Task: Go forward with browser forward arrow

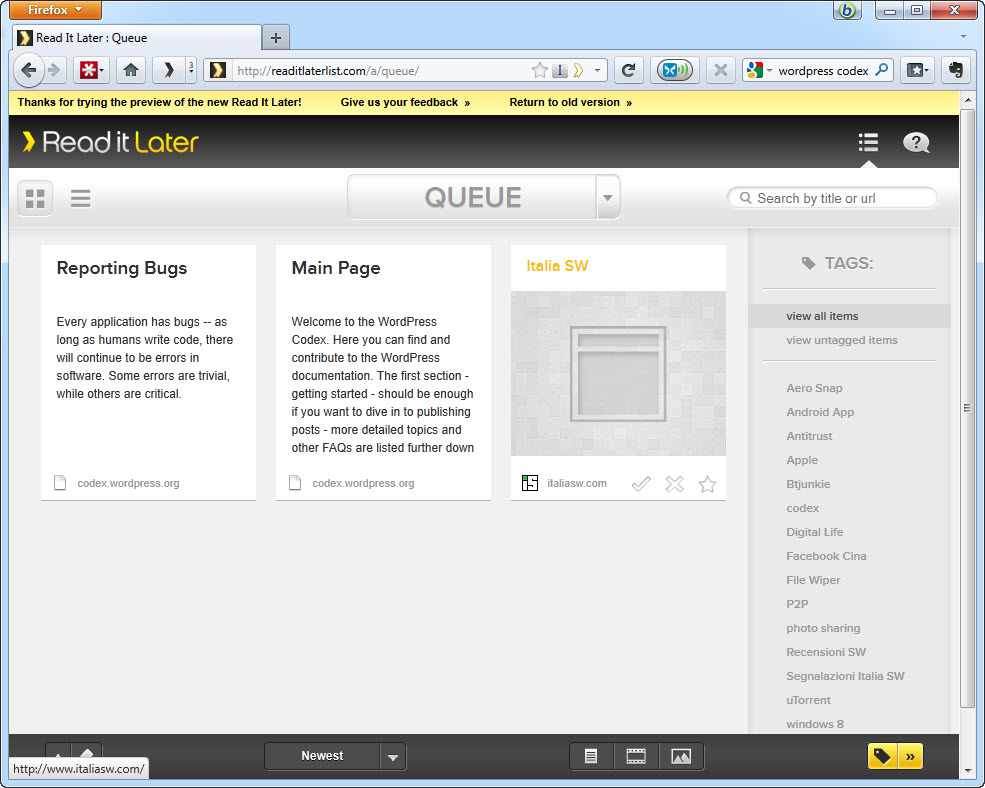Action: (x=55, y=70)
